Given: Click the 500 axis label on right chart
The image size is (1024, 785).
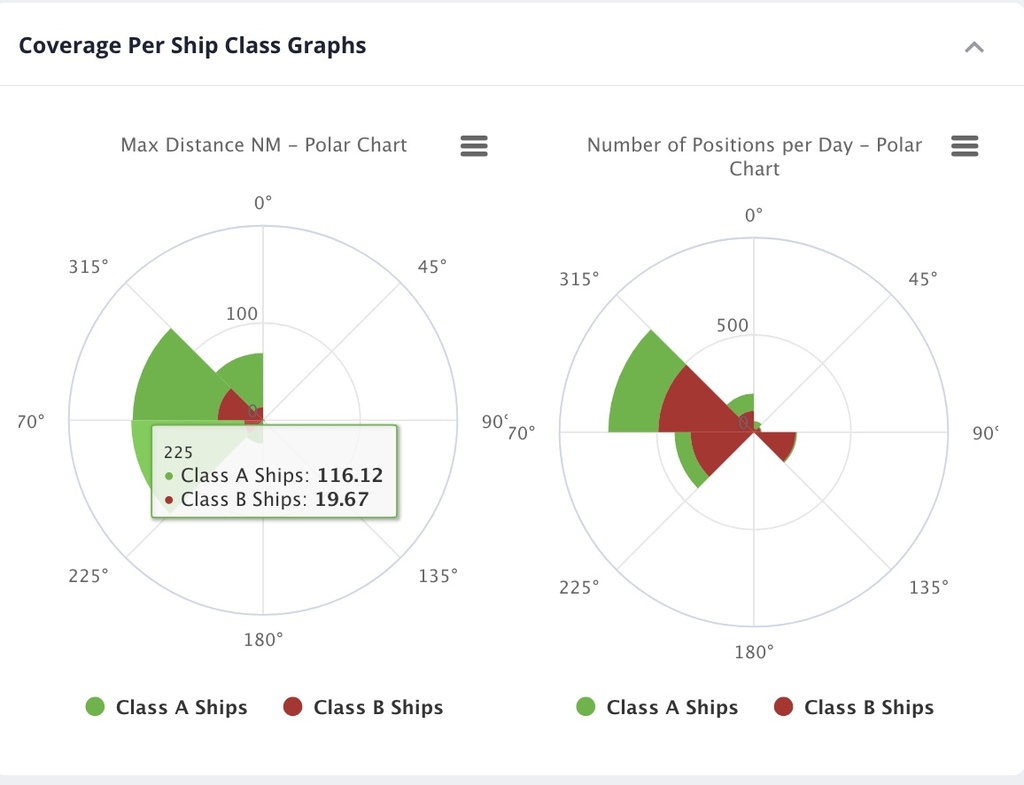Looking at the screenshot, I should [x=732, y=325].
